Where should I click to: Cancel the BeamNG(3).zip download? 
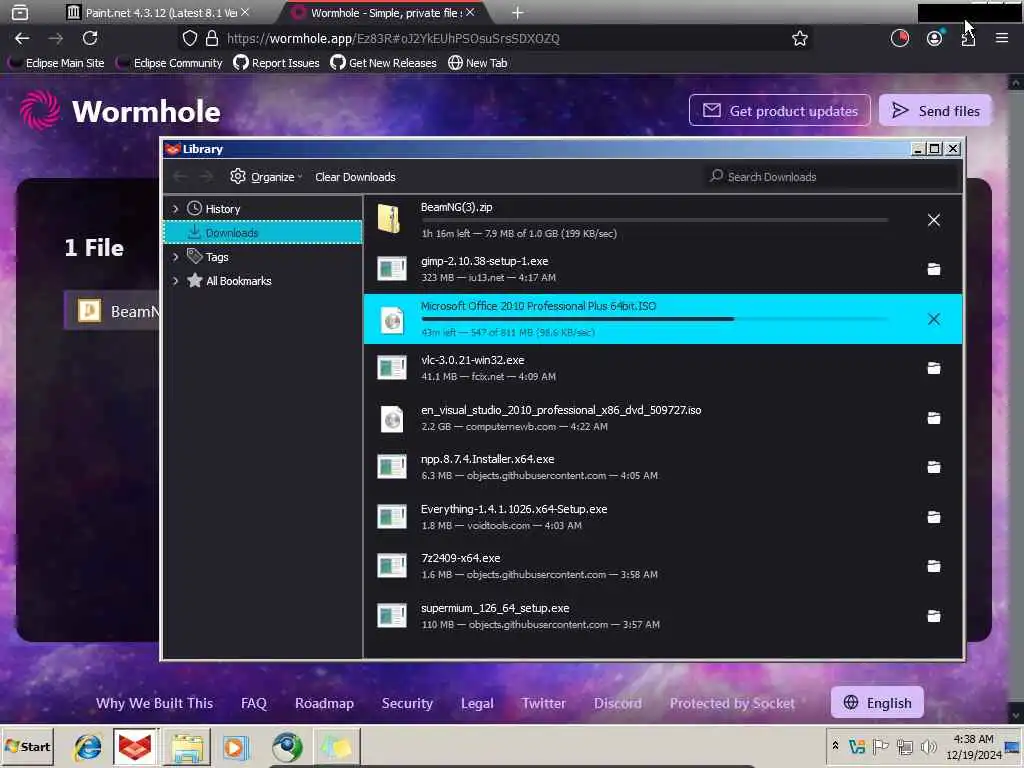point(934,220)
